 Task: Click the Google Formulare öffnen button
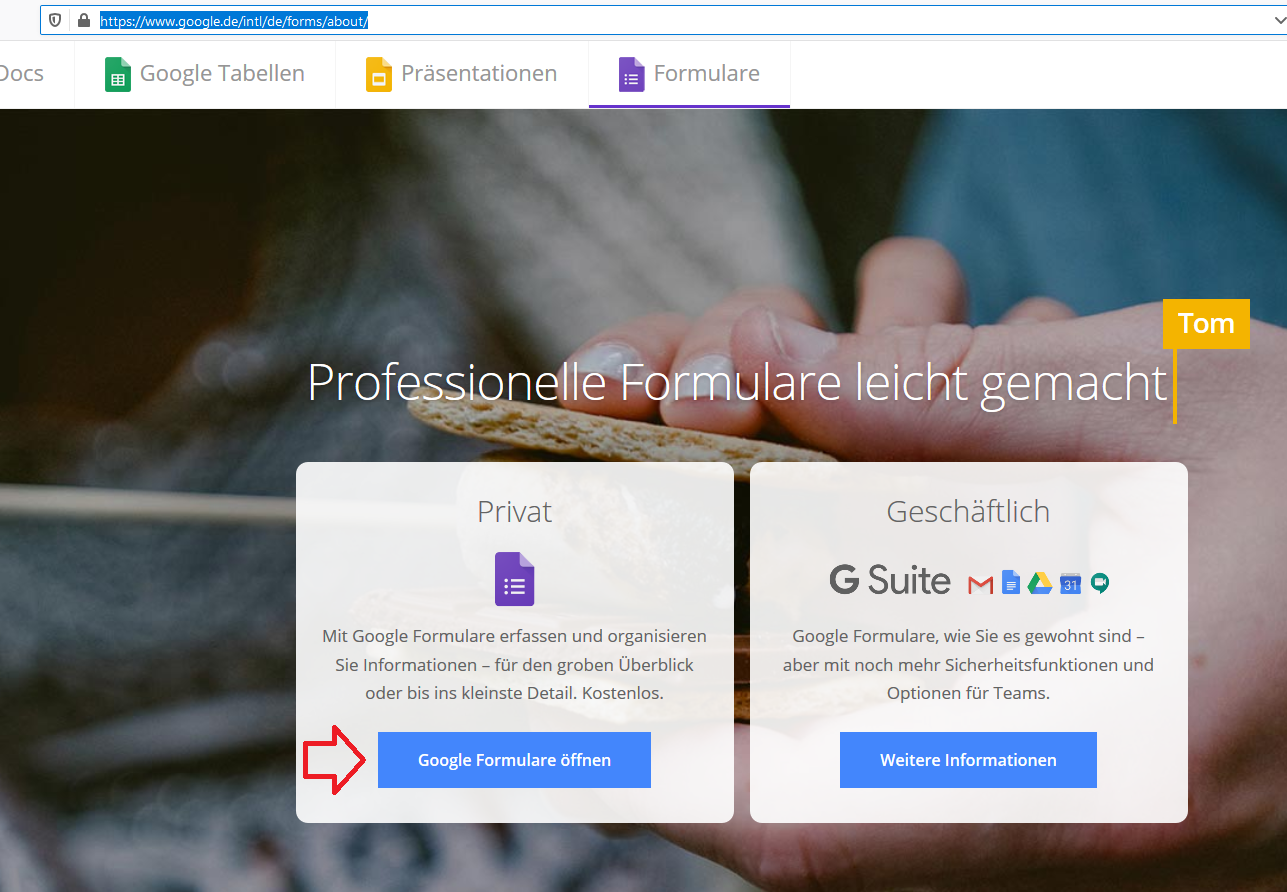tap(514, 760)
